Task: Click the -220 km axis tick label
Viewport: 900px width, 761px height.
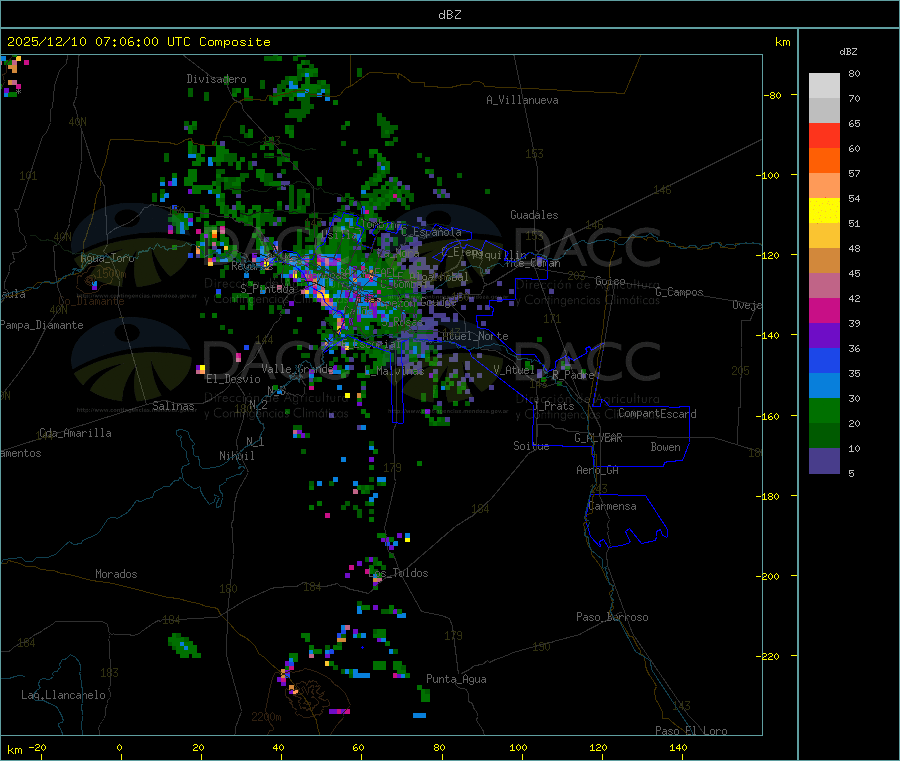Action: pos(770,657)
